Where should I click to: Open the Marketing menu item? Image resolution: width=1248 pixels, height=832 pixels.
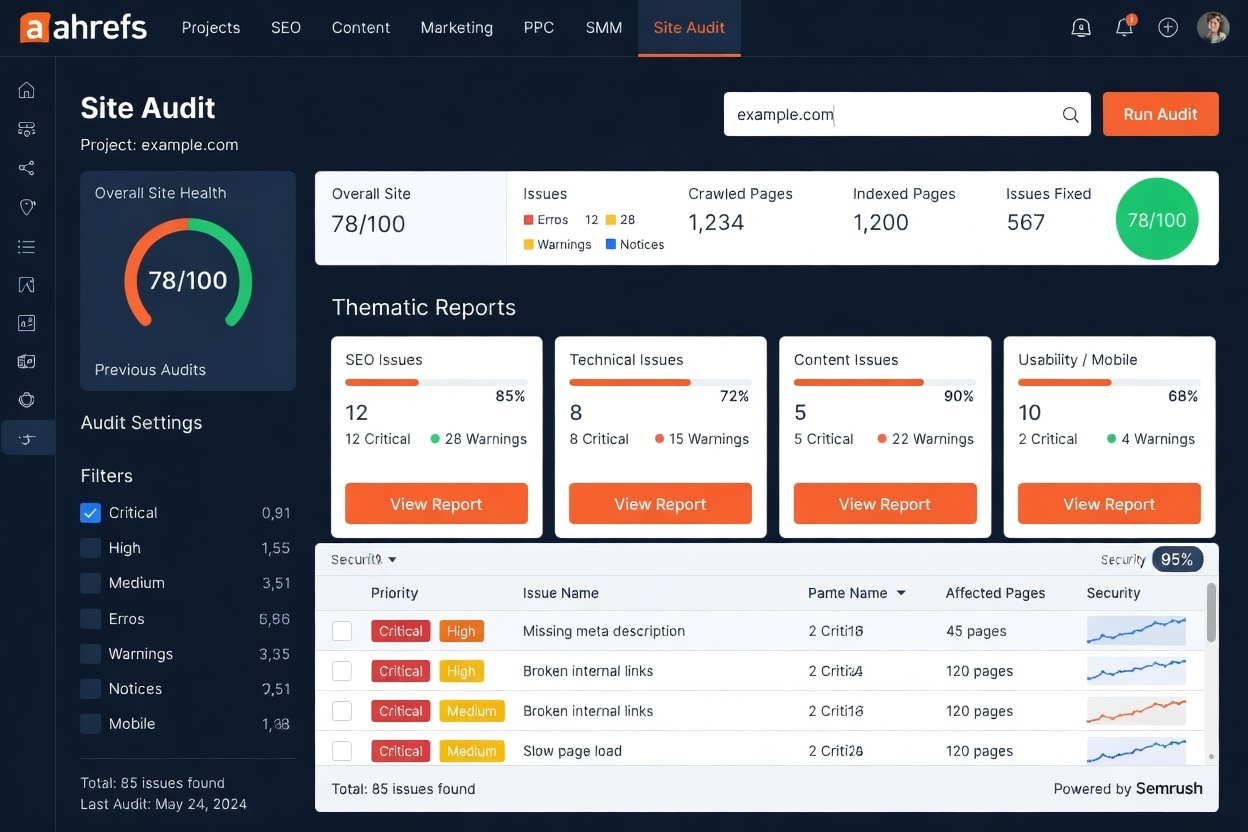tap(456, 27)
